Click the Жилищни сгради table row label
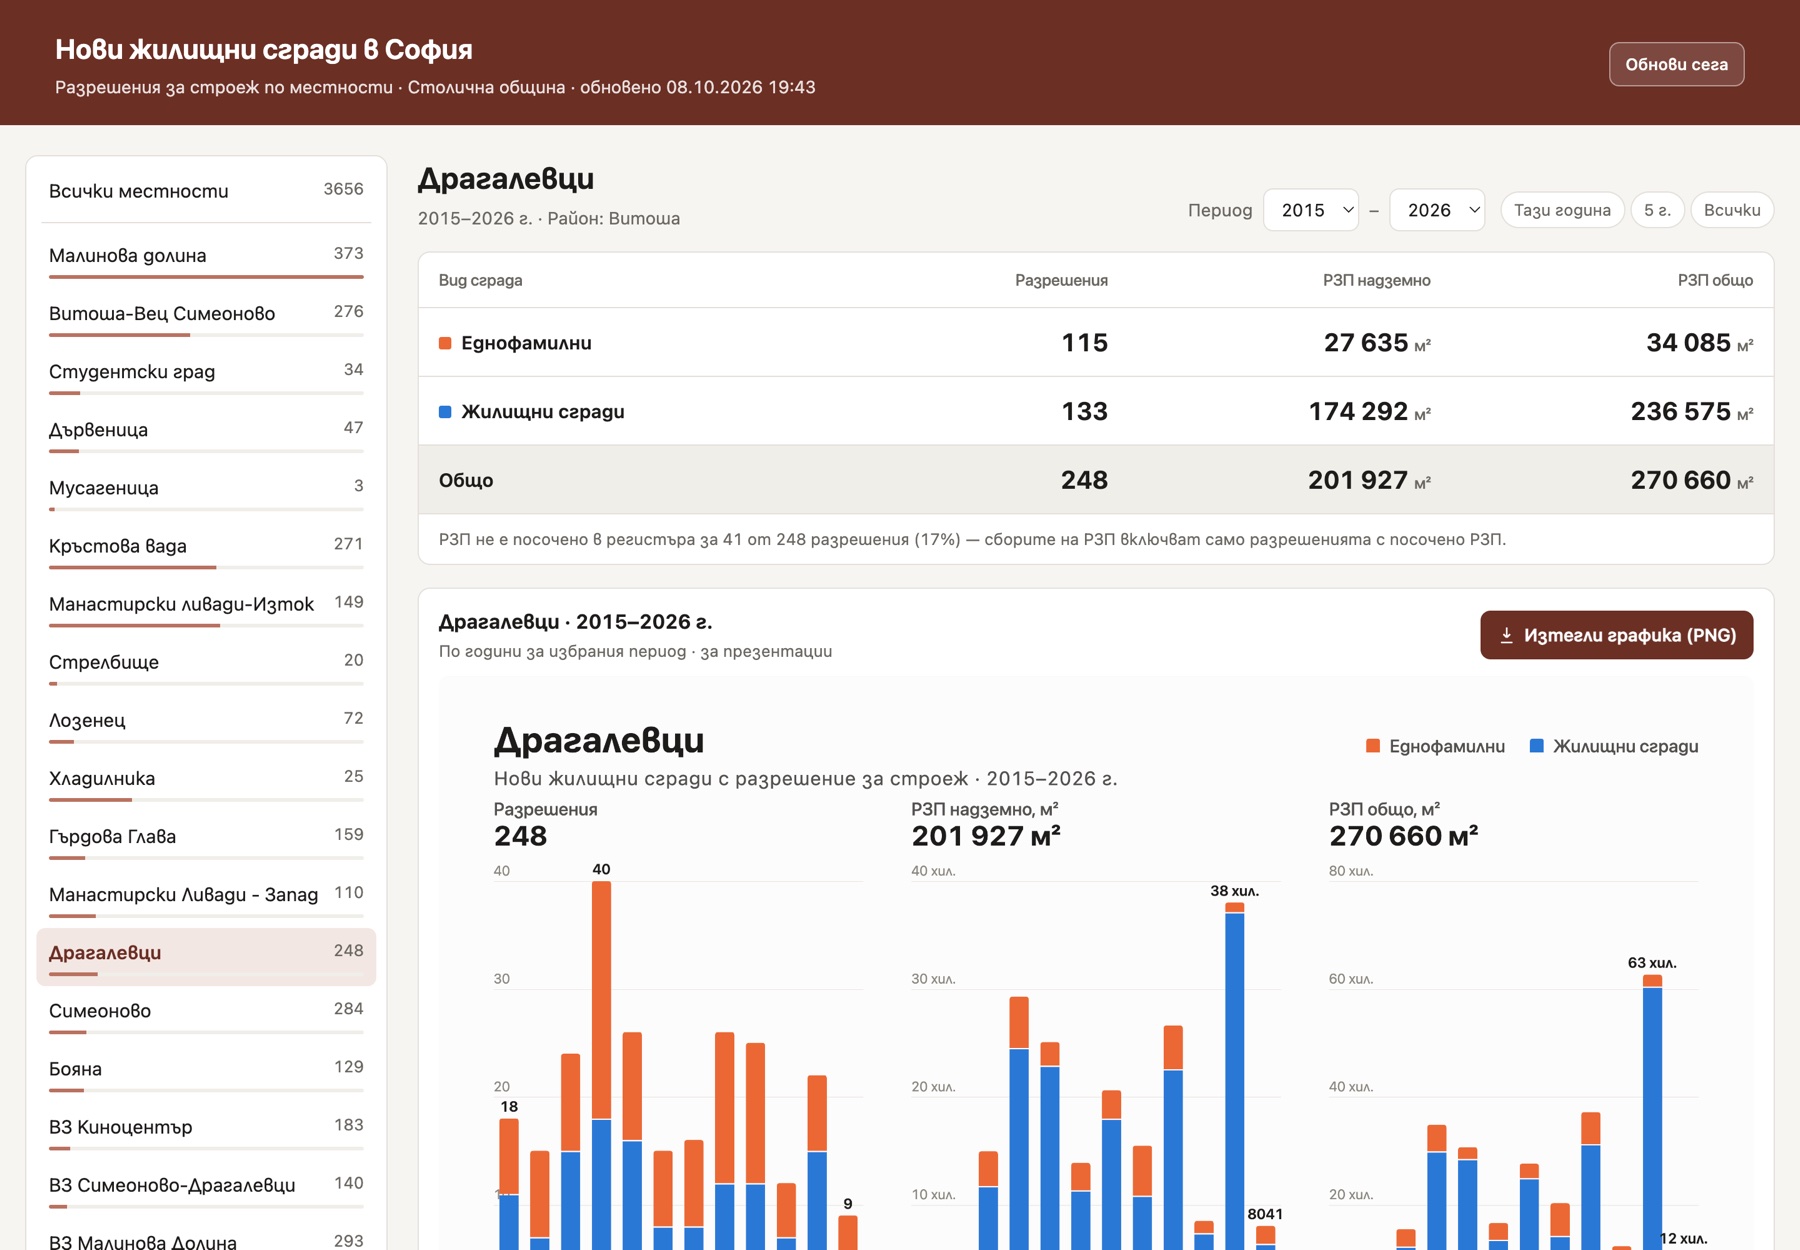Image resolution: width=1800 pixels, height=1250 pixels. [542, 412]
